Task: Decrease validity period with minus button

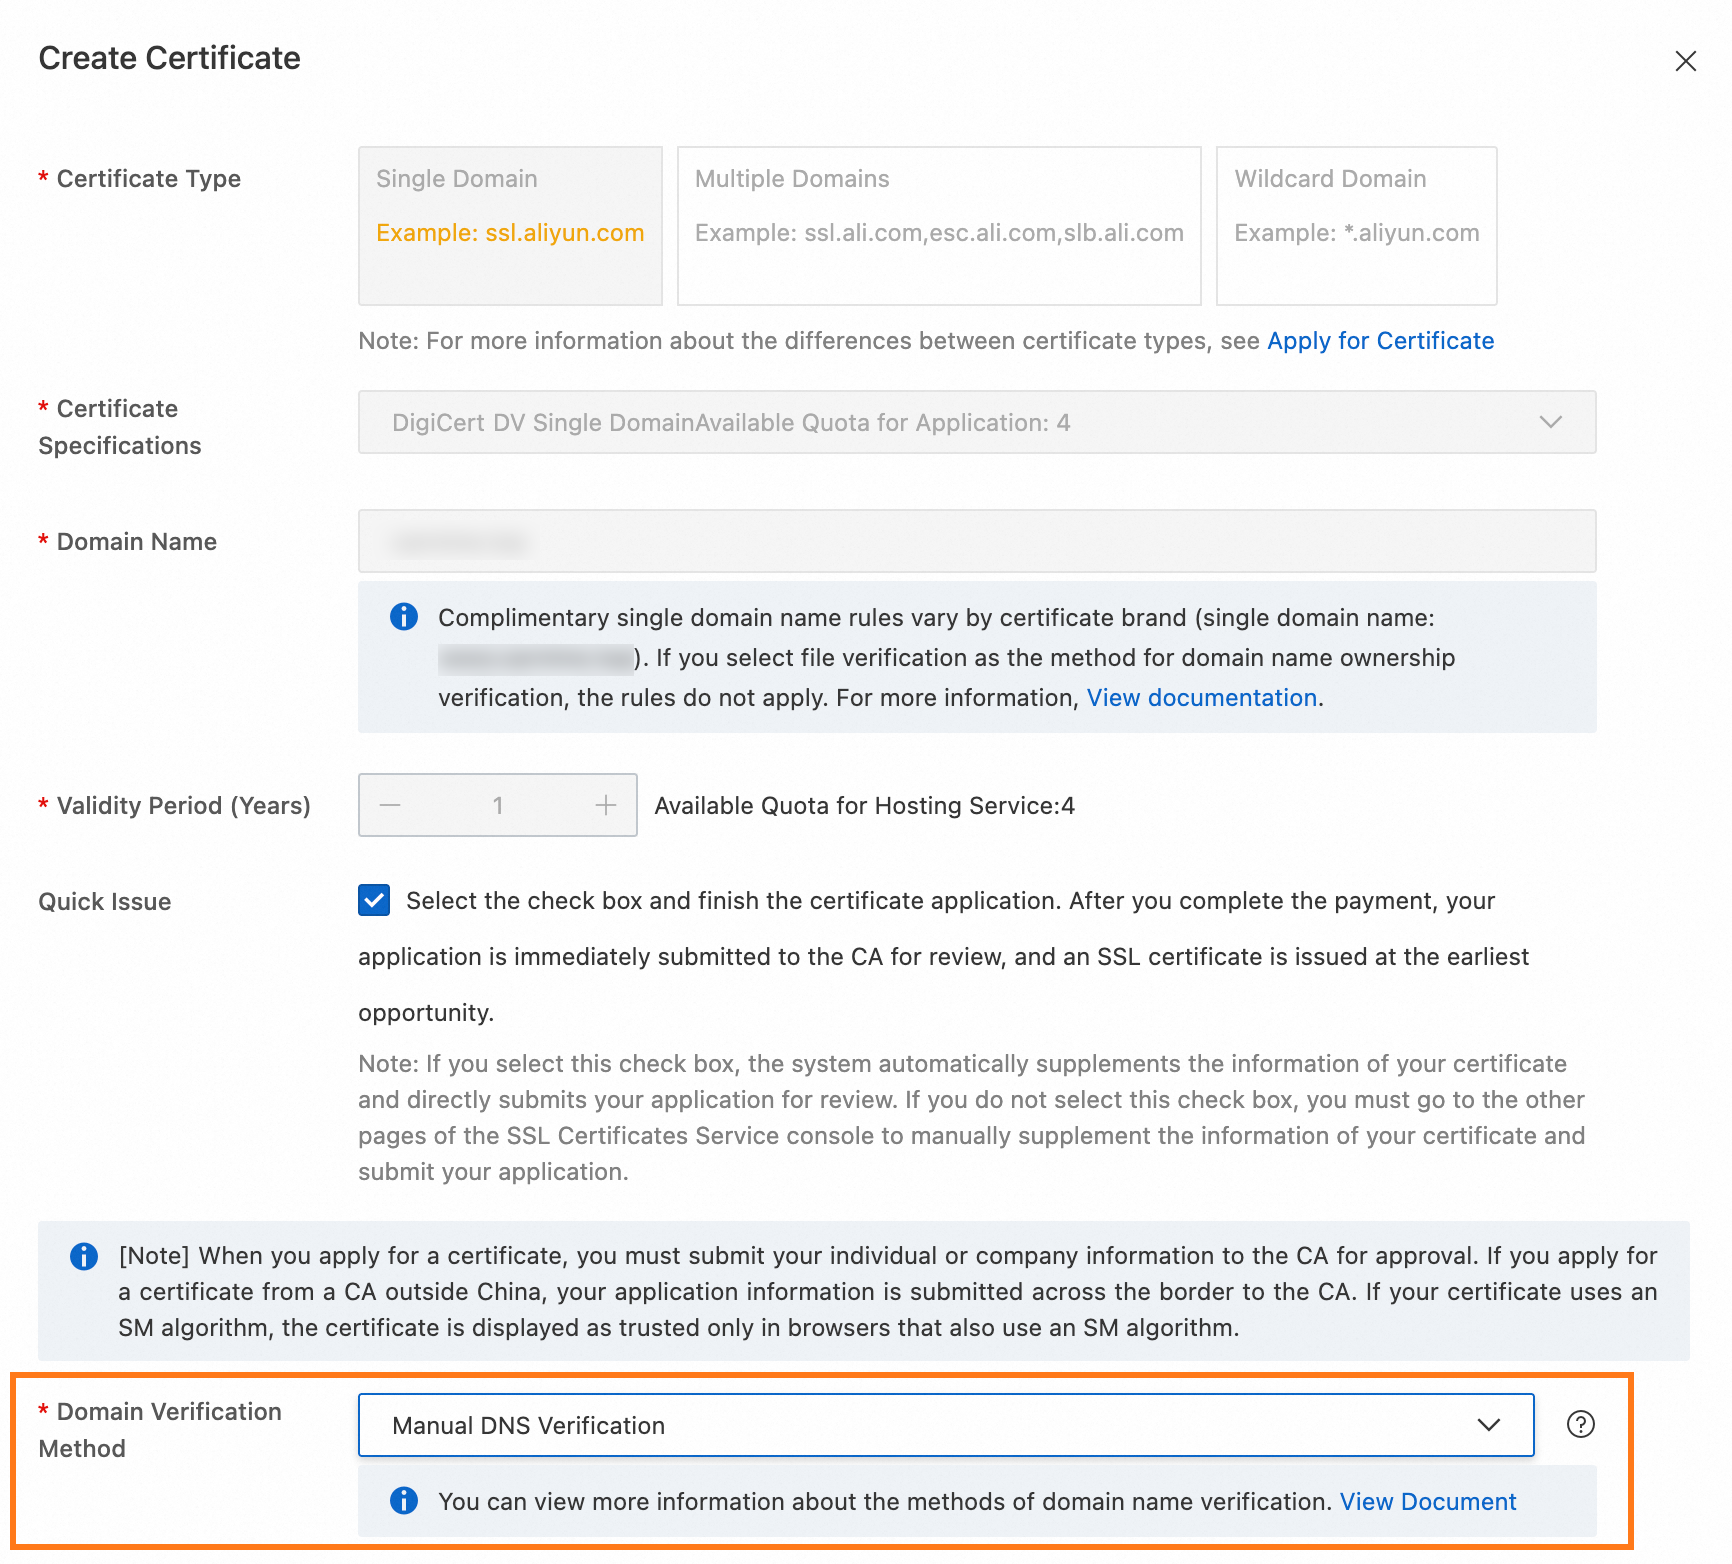Action: [390, 805]
